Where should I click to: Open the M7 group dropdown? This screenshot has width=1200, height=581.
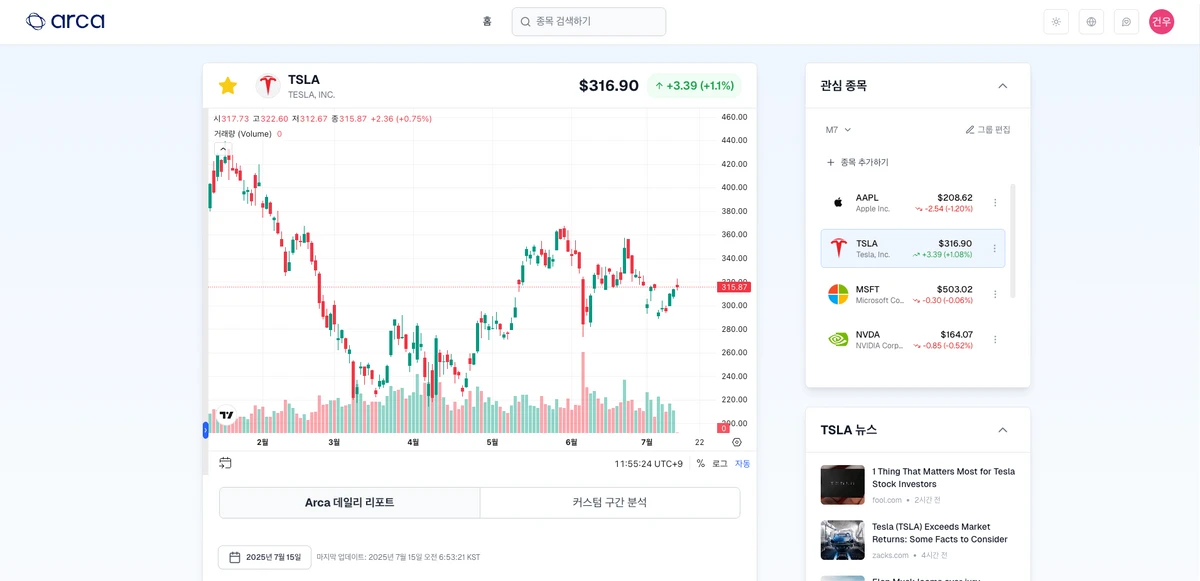[838, 130]
